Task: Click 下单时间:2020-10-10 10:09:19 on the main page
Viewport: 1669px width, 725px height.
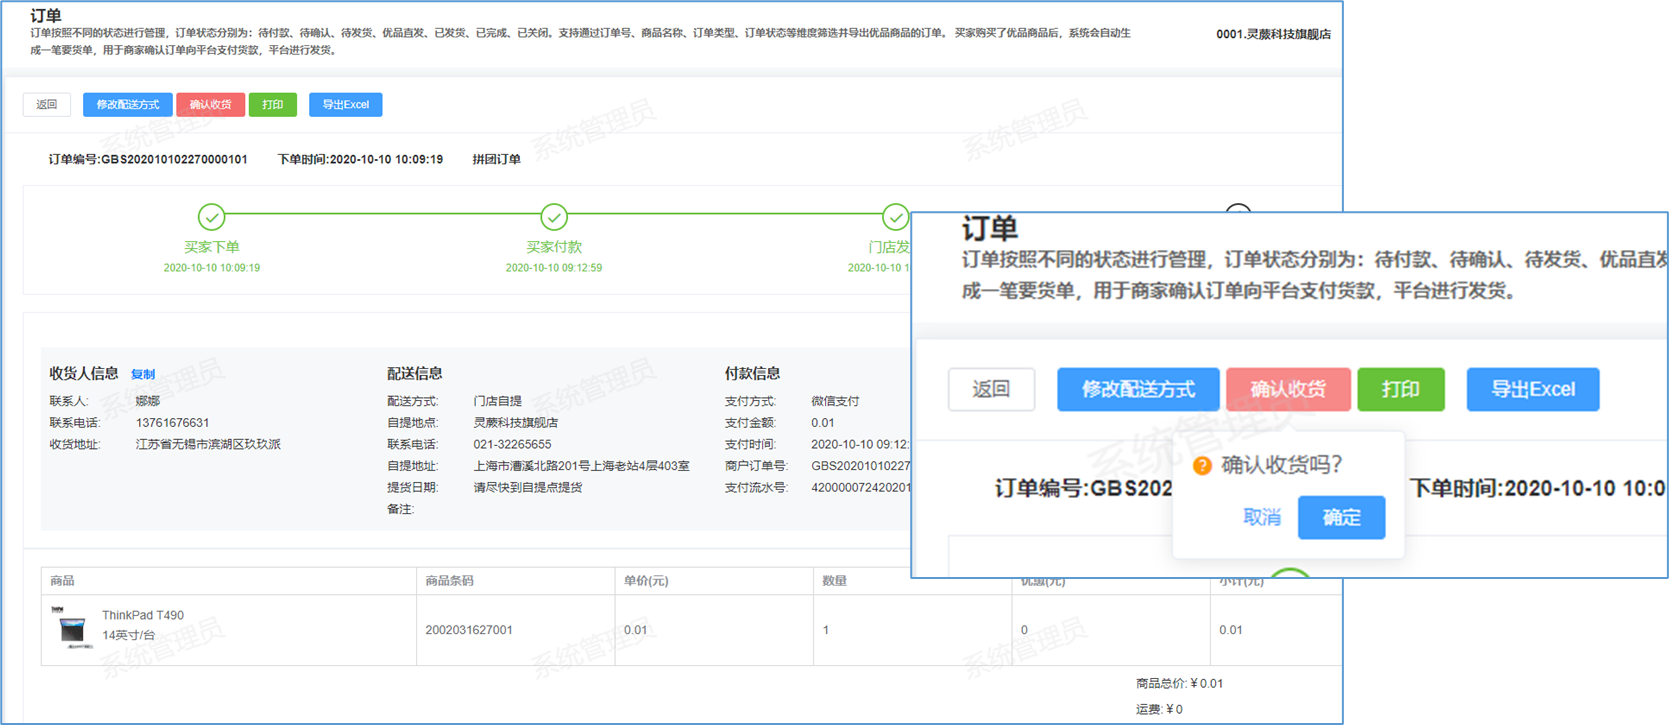Action: coord(360,159)
